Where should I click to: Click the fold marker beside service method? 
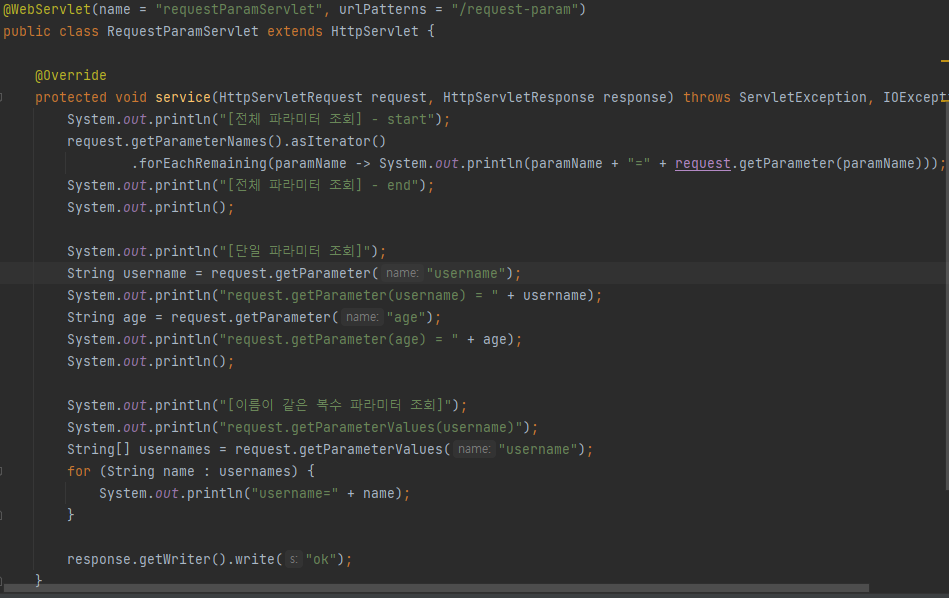coord(2,97)
